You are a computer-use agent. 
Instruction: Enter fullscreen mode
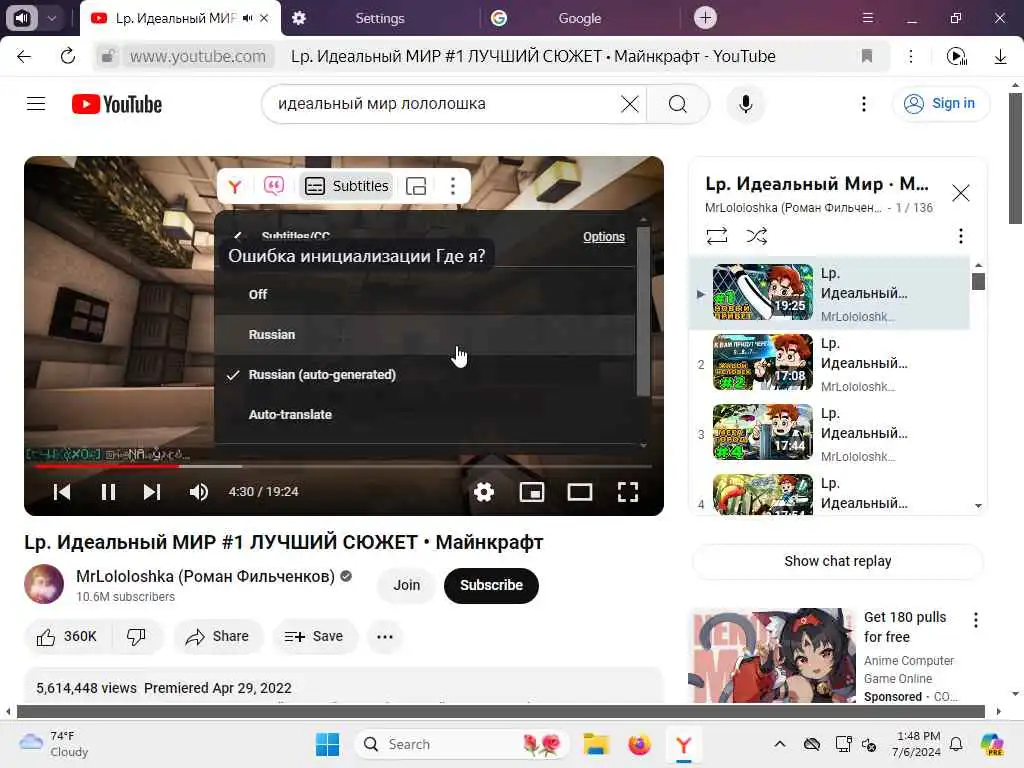[628, 492]
